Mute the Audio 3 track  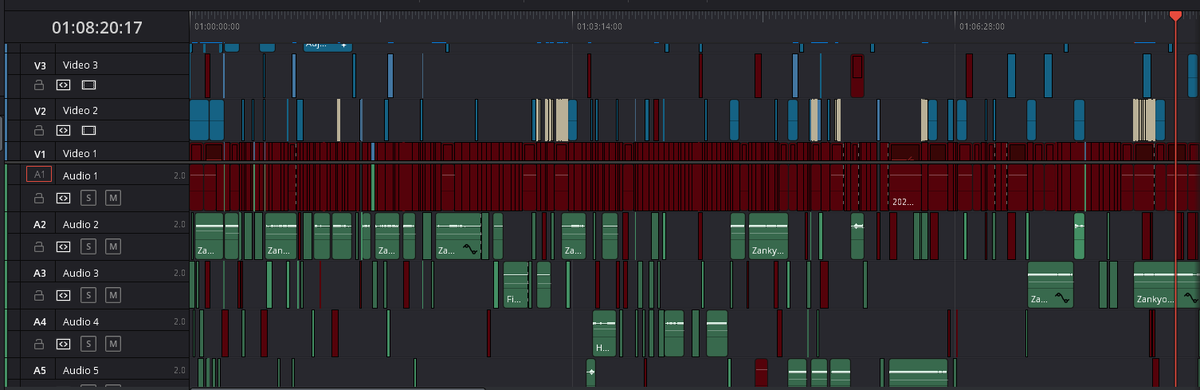point(113,295)
